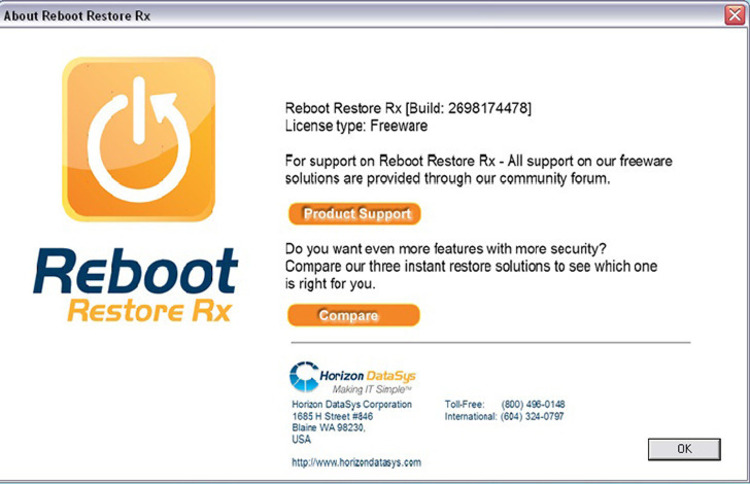Close the About Reboot Restore Rx dialog
This screenshot has height=484, width=750.
[x=735, y=15]
